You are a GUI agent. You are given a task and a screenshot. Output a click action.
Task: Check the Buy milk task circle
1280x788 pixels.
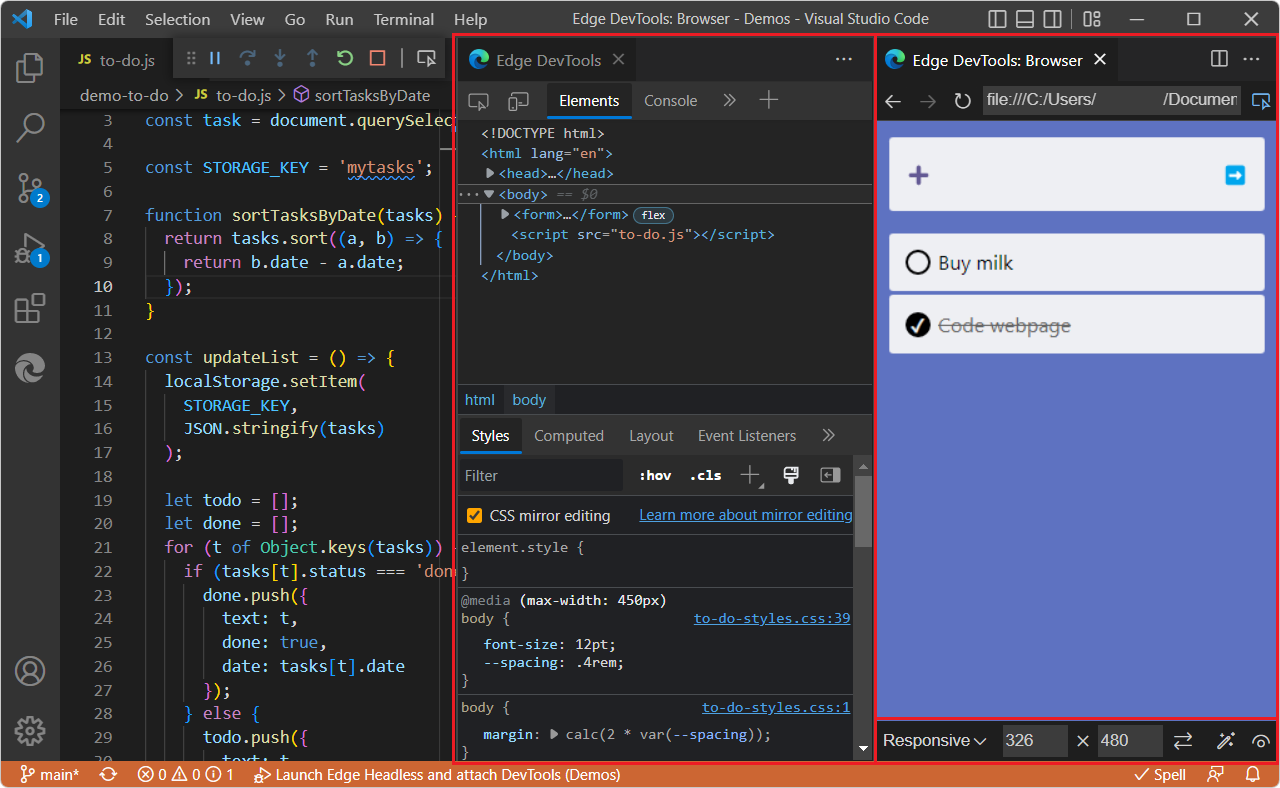coord(917,263)
